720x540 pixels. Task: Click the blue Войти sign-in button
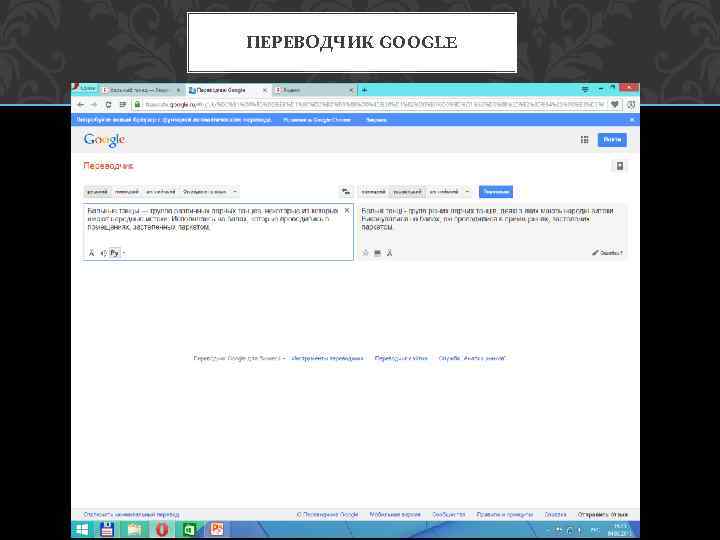[612, 140]
